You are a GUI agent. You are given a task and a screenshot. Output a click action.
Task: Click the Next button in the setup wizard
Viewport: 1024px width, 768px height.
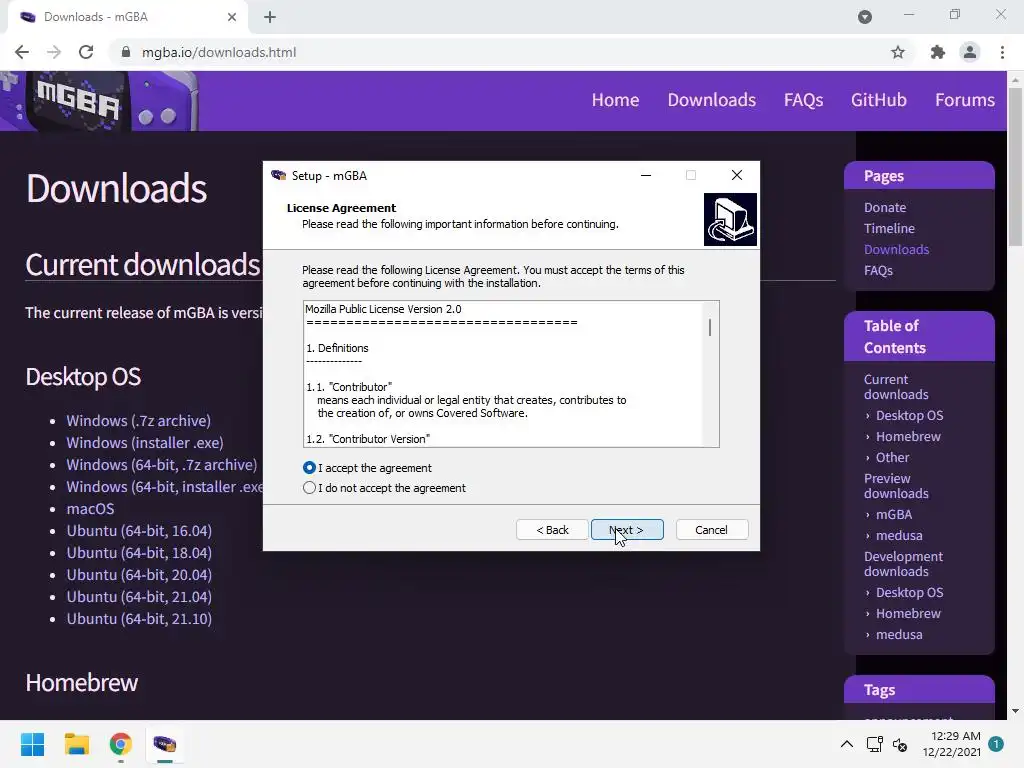627,530
